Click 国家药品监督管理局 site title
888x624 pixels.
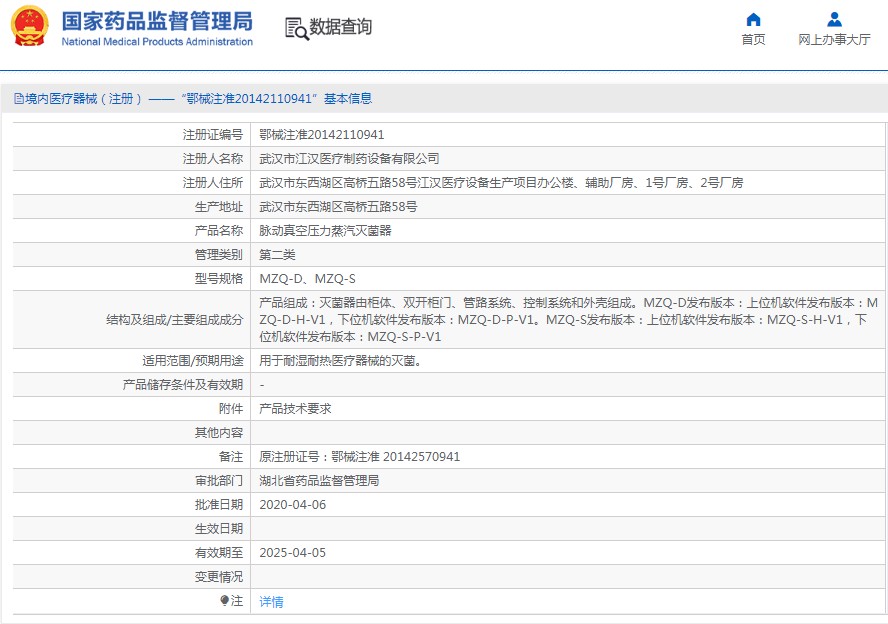157,22
